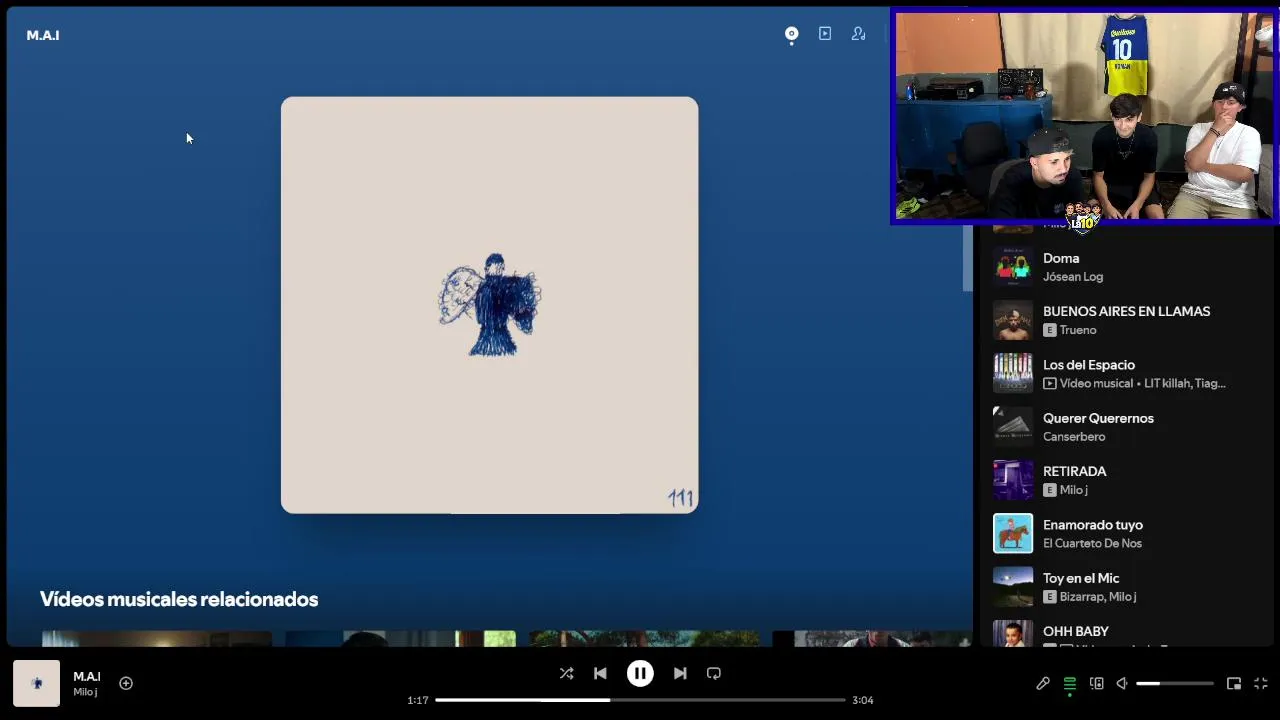Play Toy en el Mic from queue
Image resolution: width=1280 pixels, height=720 pixels.
(1126, 587)
